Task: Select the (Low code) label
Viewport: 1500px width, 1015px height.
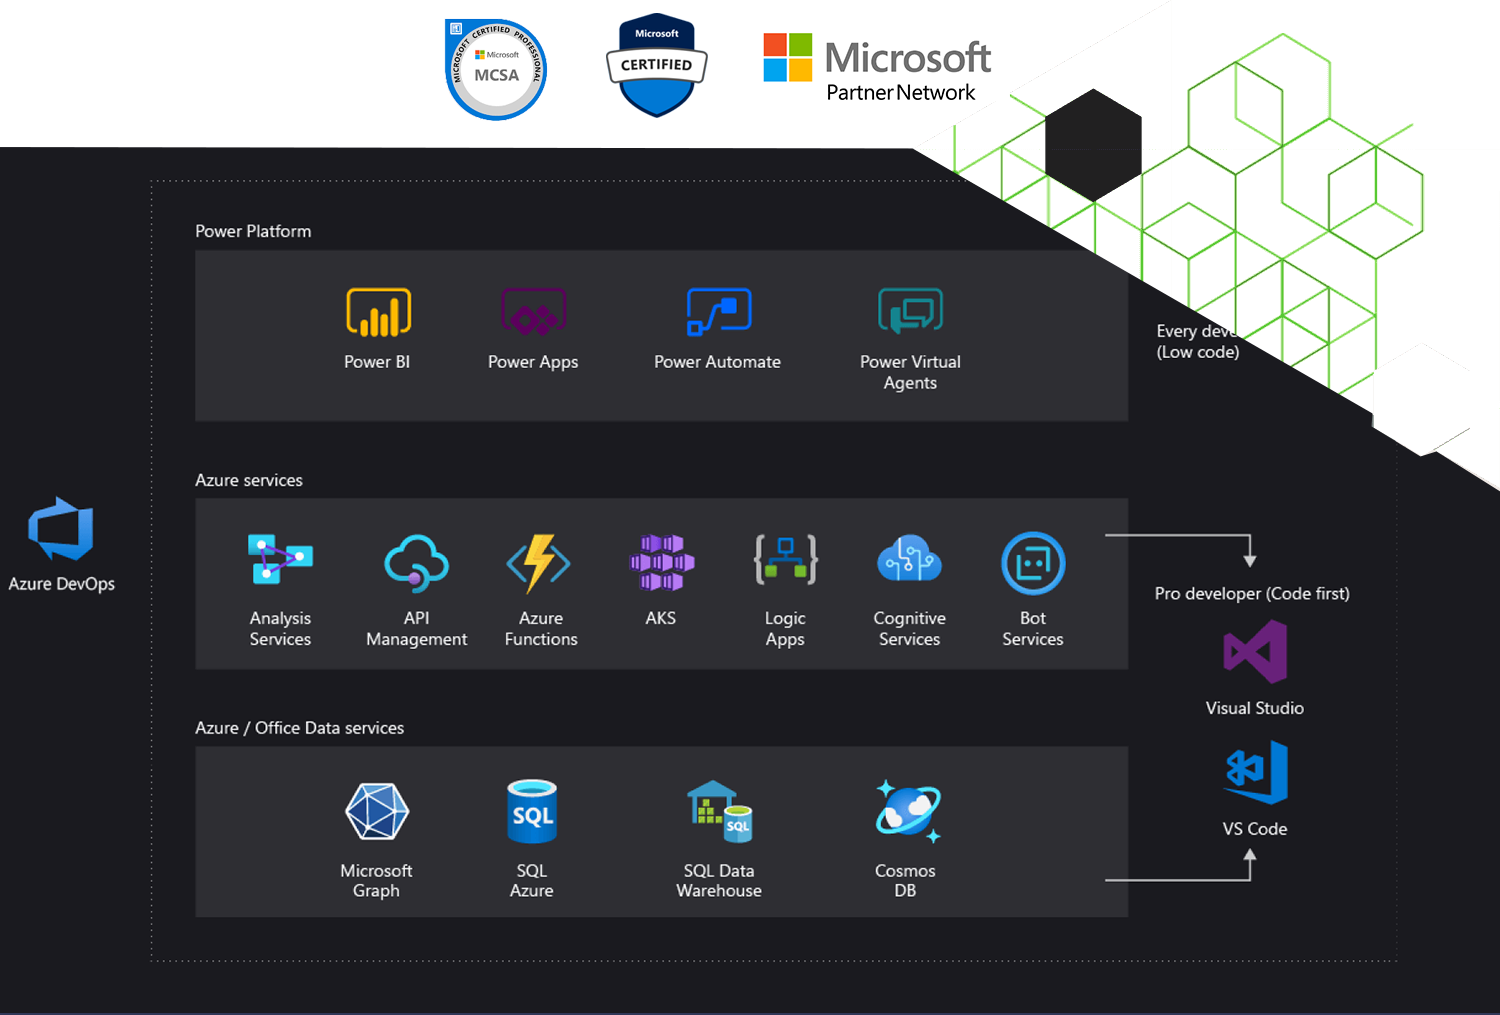Action: coord(1198,352)
